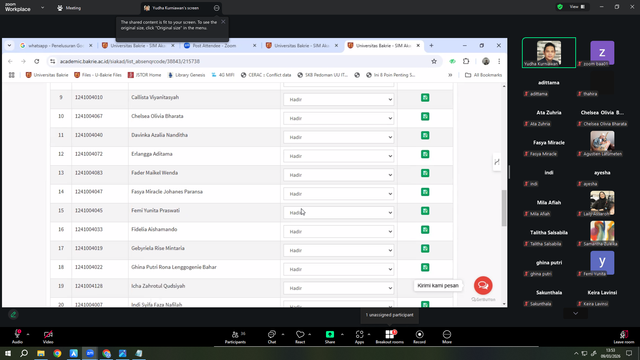Open attendance dropdown for Icha Zahrotul Qudsiyah
640x360 pixels.
339,288
